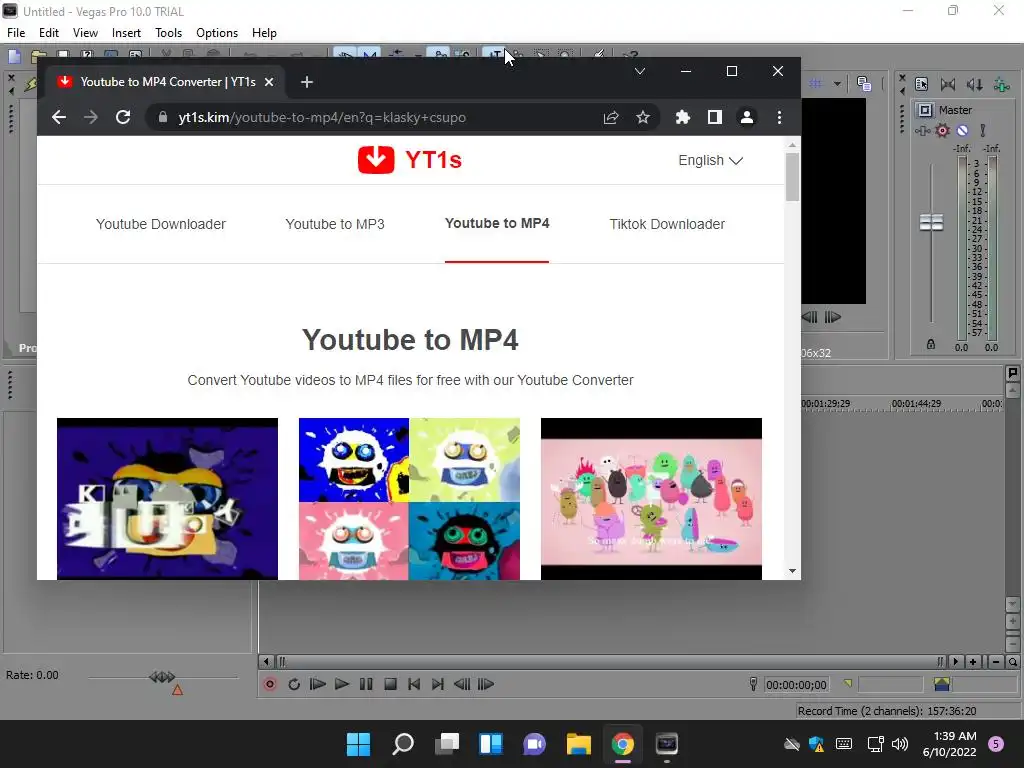Click Downmix Output icon in Vegas mixer
Viewport: 1024px width, 768px height.
(x=948, y=84)
